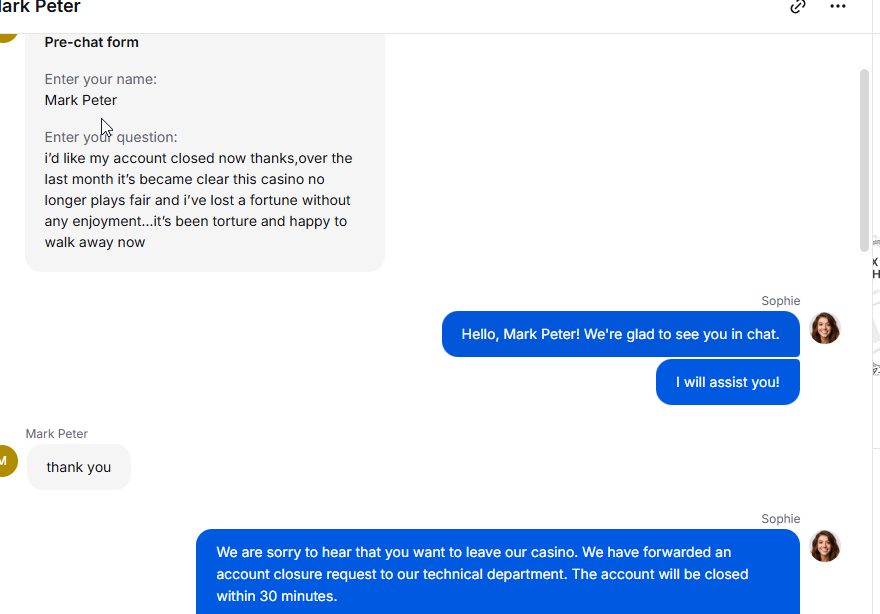Click the chat vertical scrollbar thumb
The image size is (880, 614).
point(864,161)
